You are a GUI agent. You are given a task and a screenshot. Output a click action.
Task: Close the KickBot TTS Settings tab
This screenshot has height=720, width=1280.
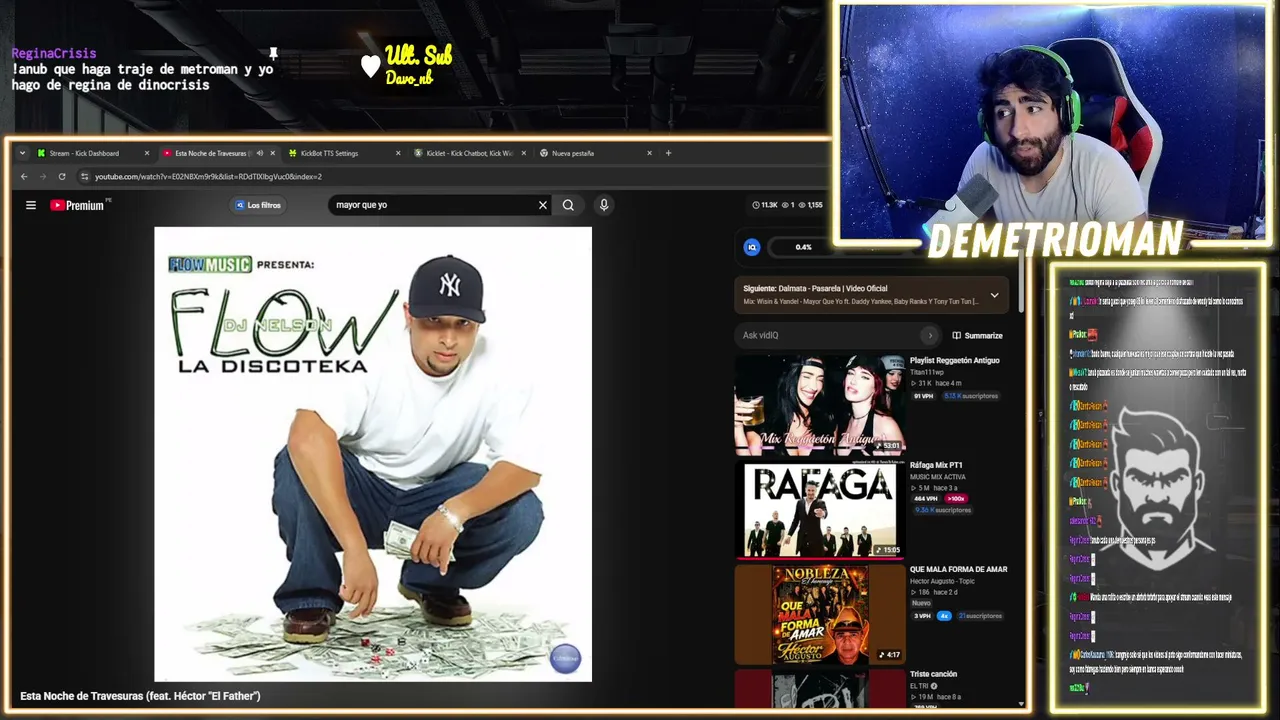[398, 153]
